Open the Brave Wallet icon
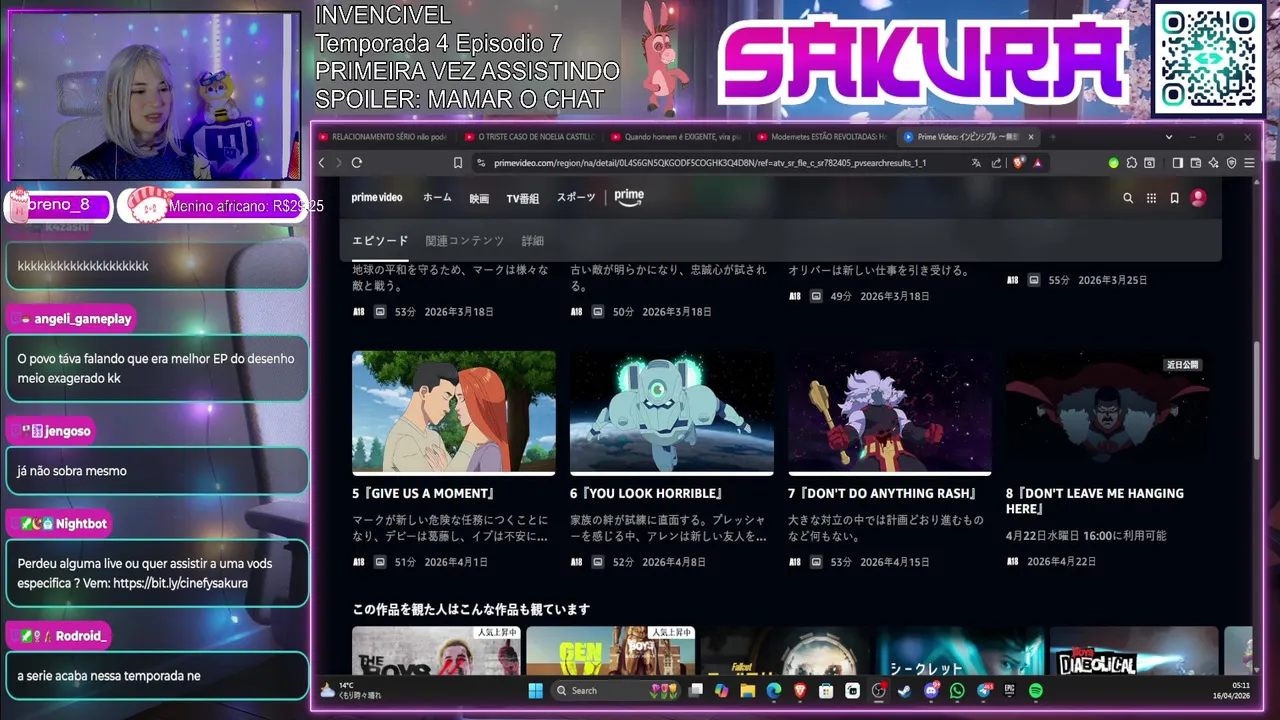 (1195, 162)
